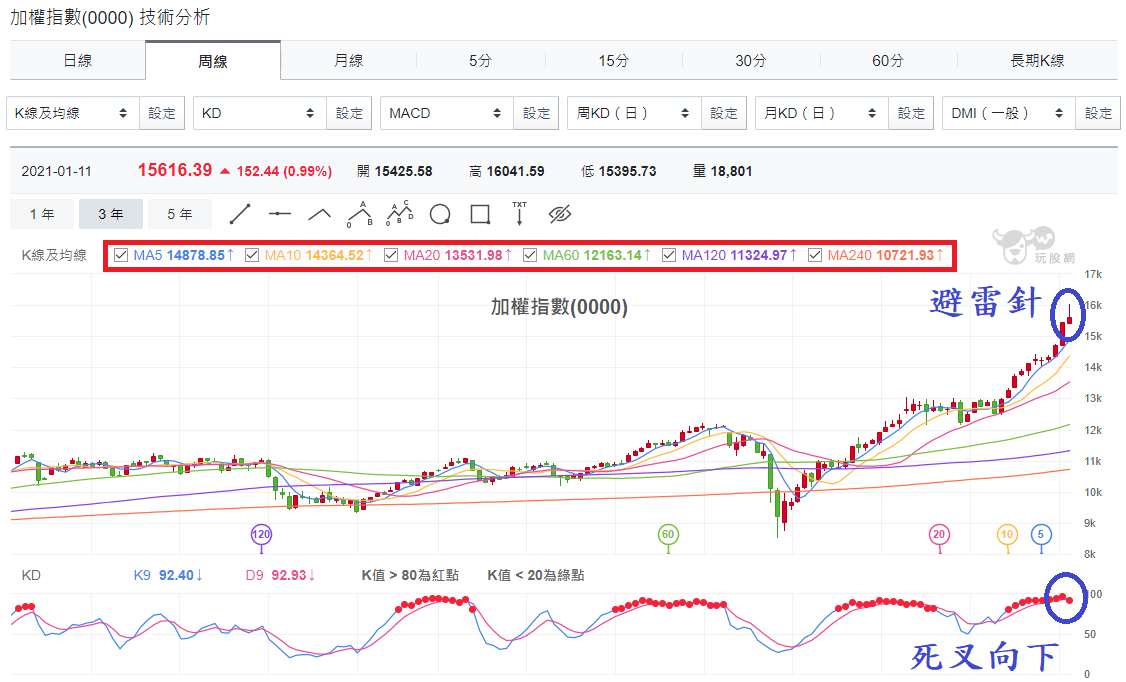The height and width of the screenshot is (682, 1126).
Task: Switch to the 30分 tab
Action: [750, 61]
